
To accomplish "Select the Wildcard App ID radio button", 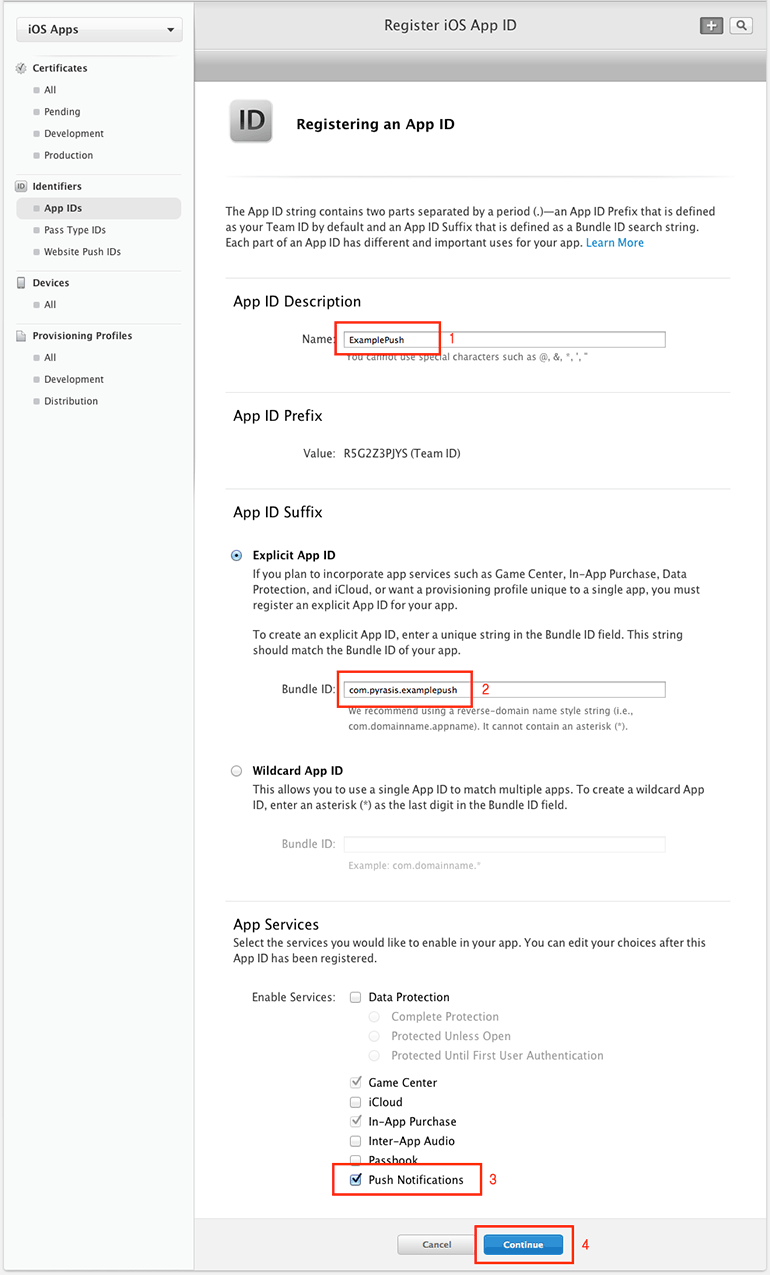I will tap(237, 771).
